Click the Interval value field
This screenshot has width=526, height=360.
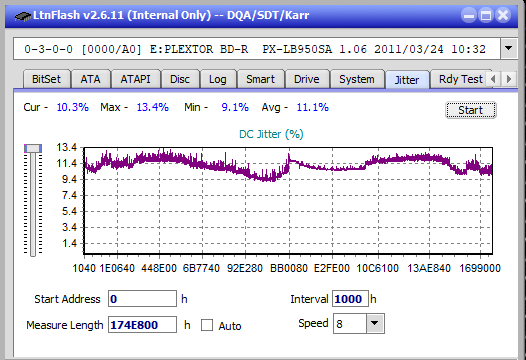[x=350, y=299]
